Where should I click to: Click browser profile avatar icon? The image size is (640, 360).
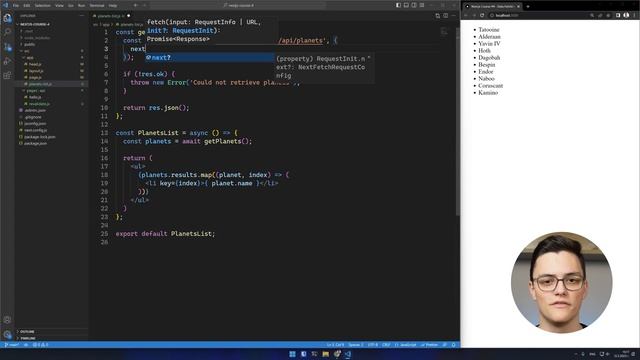626,15
